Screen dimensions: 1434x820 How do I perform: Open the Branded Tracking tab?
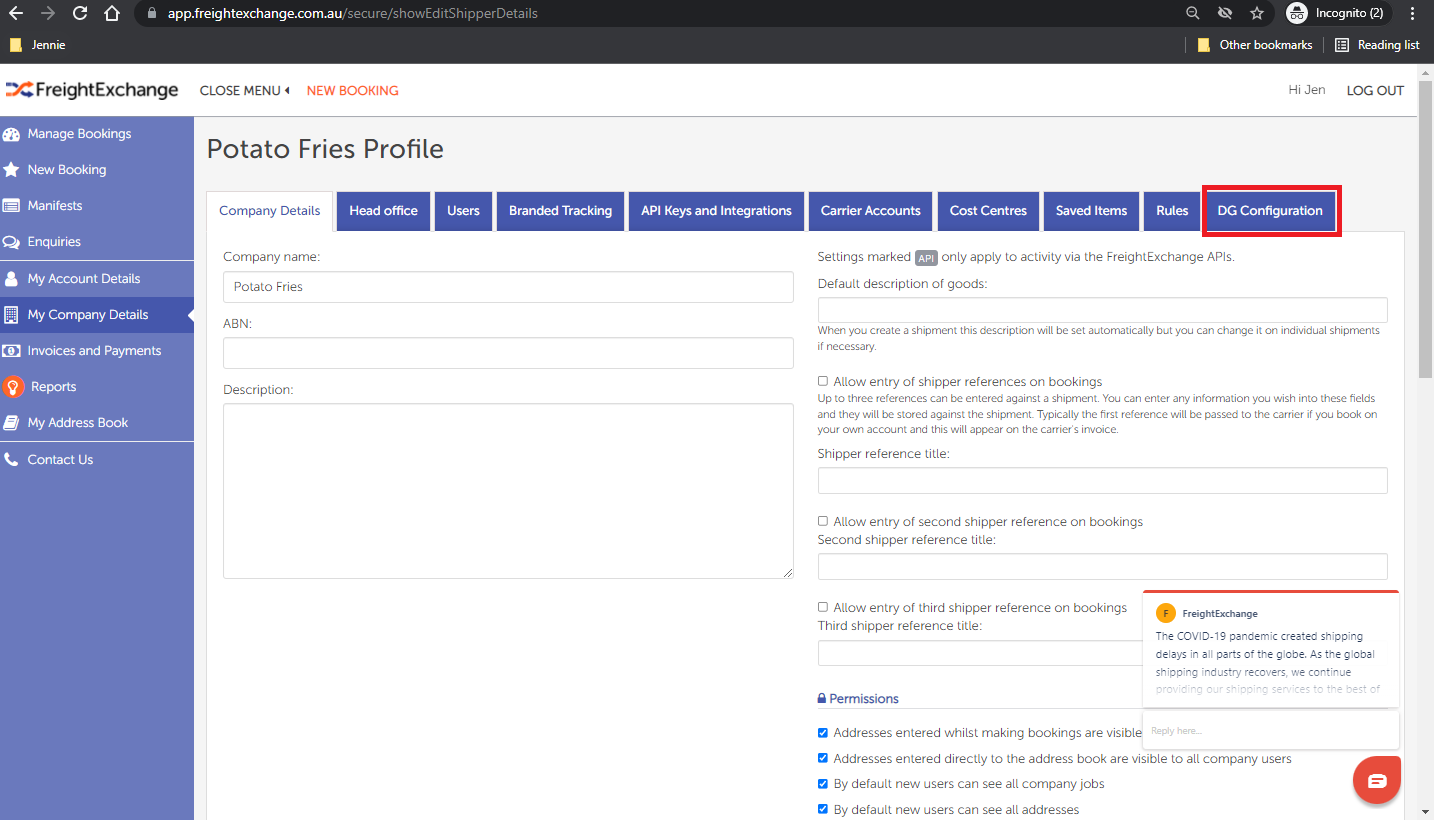tap(560, 211)
